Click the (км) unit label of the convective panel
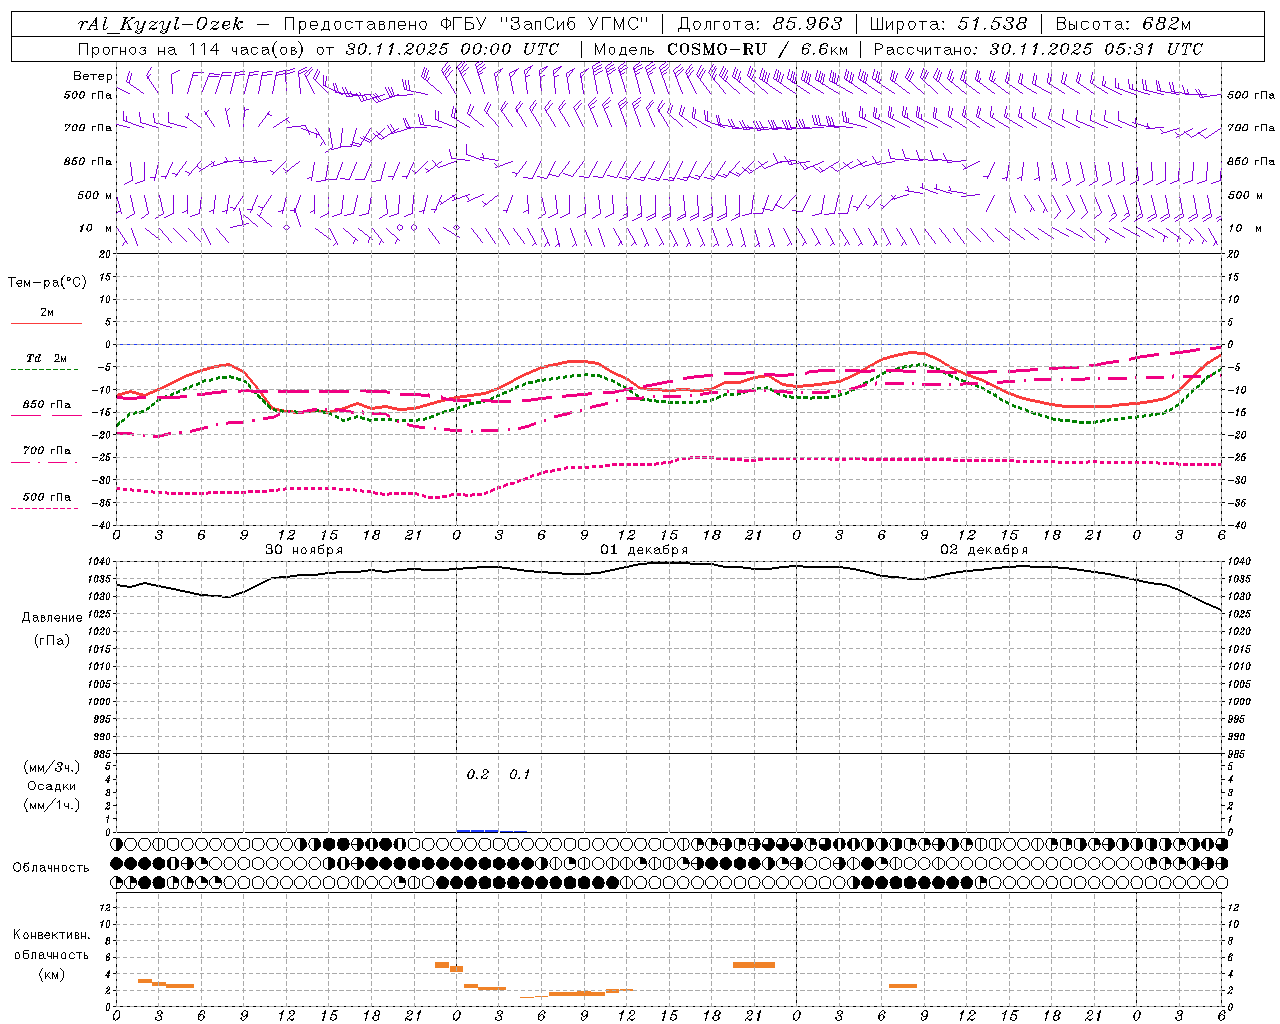 click(51, 974)
